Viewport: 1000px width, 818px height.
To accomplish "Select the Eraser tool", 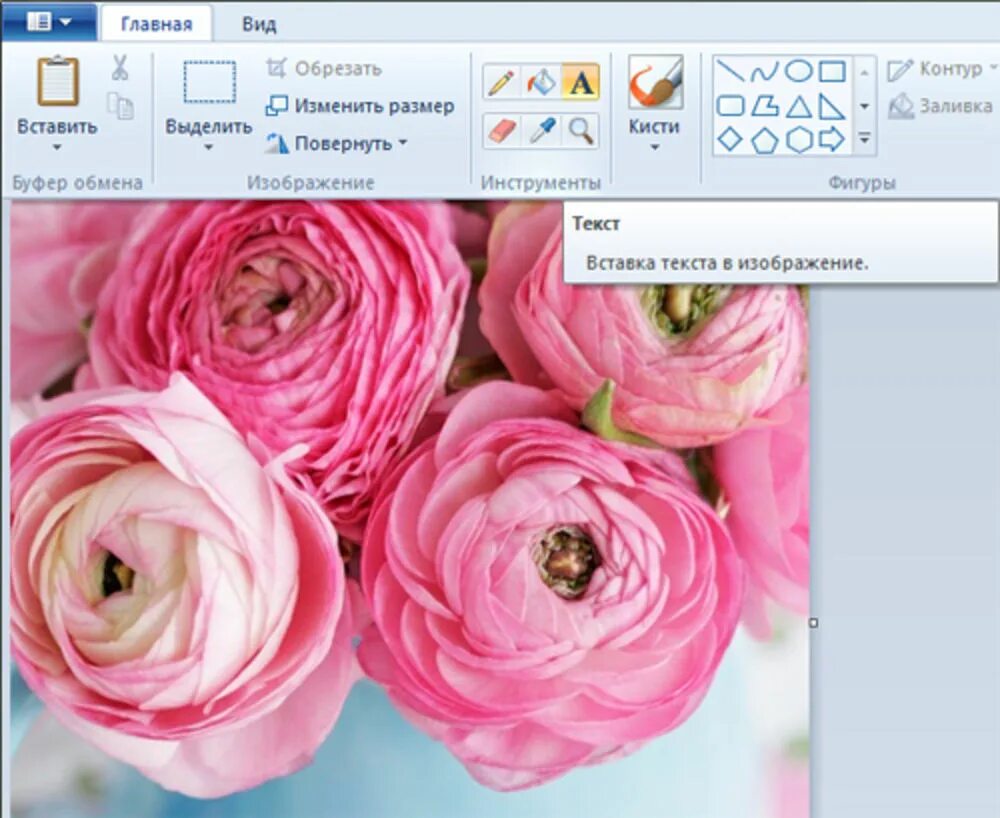I will click(x=503, y=131).
